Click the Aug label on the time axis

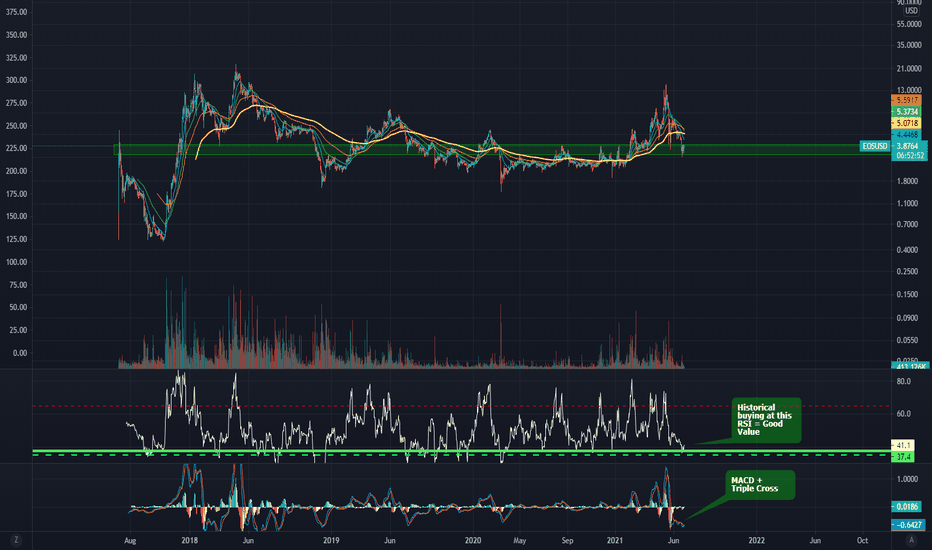(130, 540)
